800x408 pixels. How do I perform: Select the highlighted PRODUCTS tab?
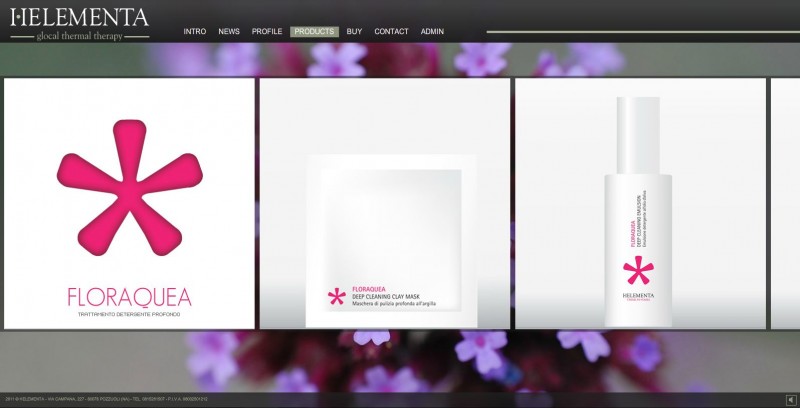(314, 32)
